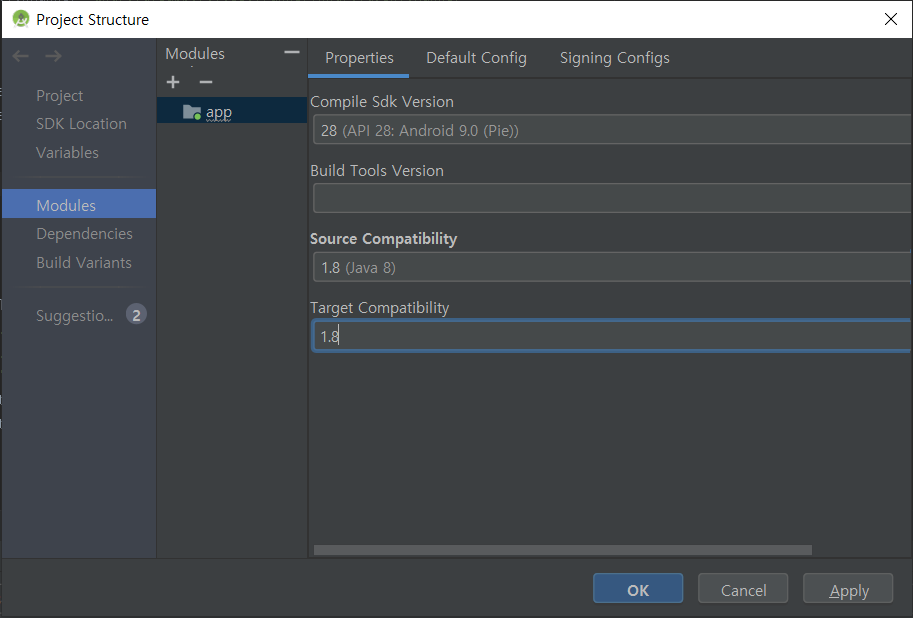This screenshot has height=618, width=913.
Task: Switch to the Signing Configs tab
Action: click(x=614, y=58)
